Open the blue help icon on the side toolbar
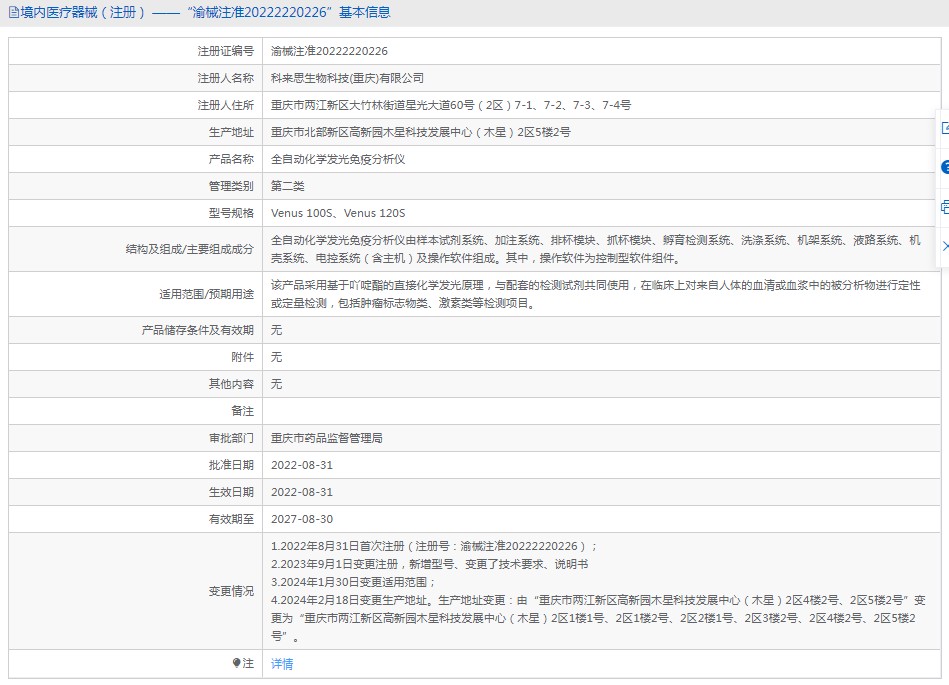 point(945,167)
